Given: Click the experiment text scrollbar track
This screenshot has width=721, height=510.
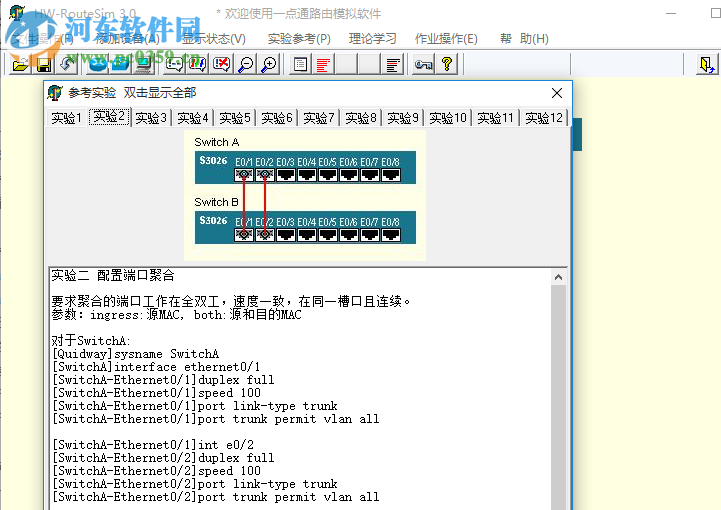Looking at the screenshot, I should click(558, 395).
